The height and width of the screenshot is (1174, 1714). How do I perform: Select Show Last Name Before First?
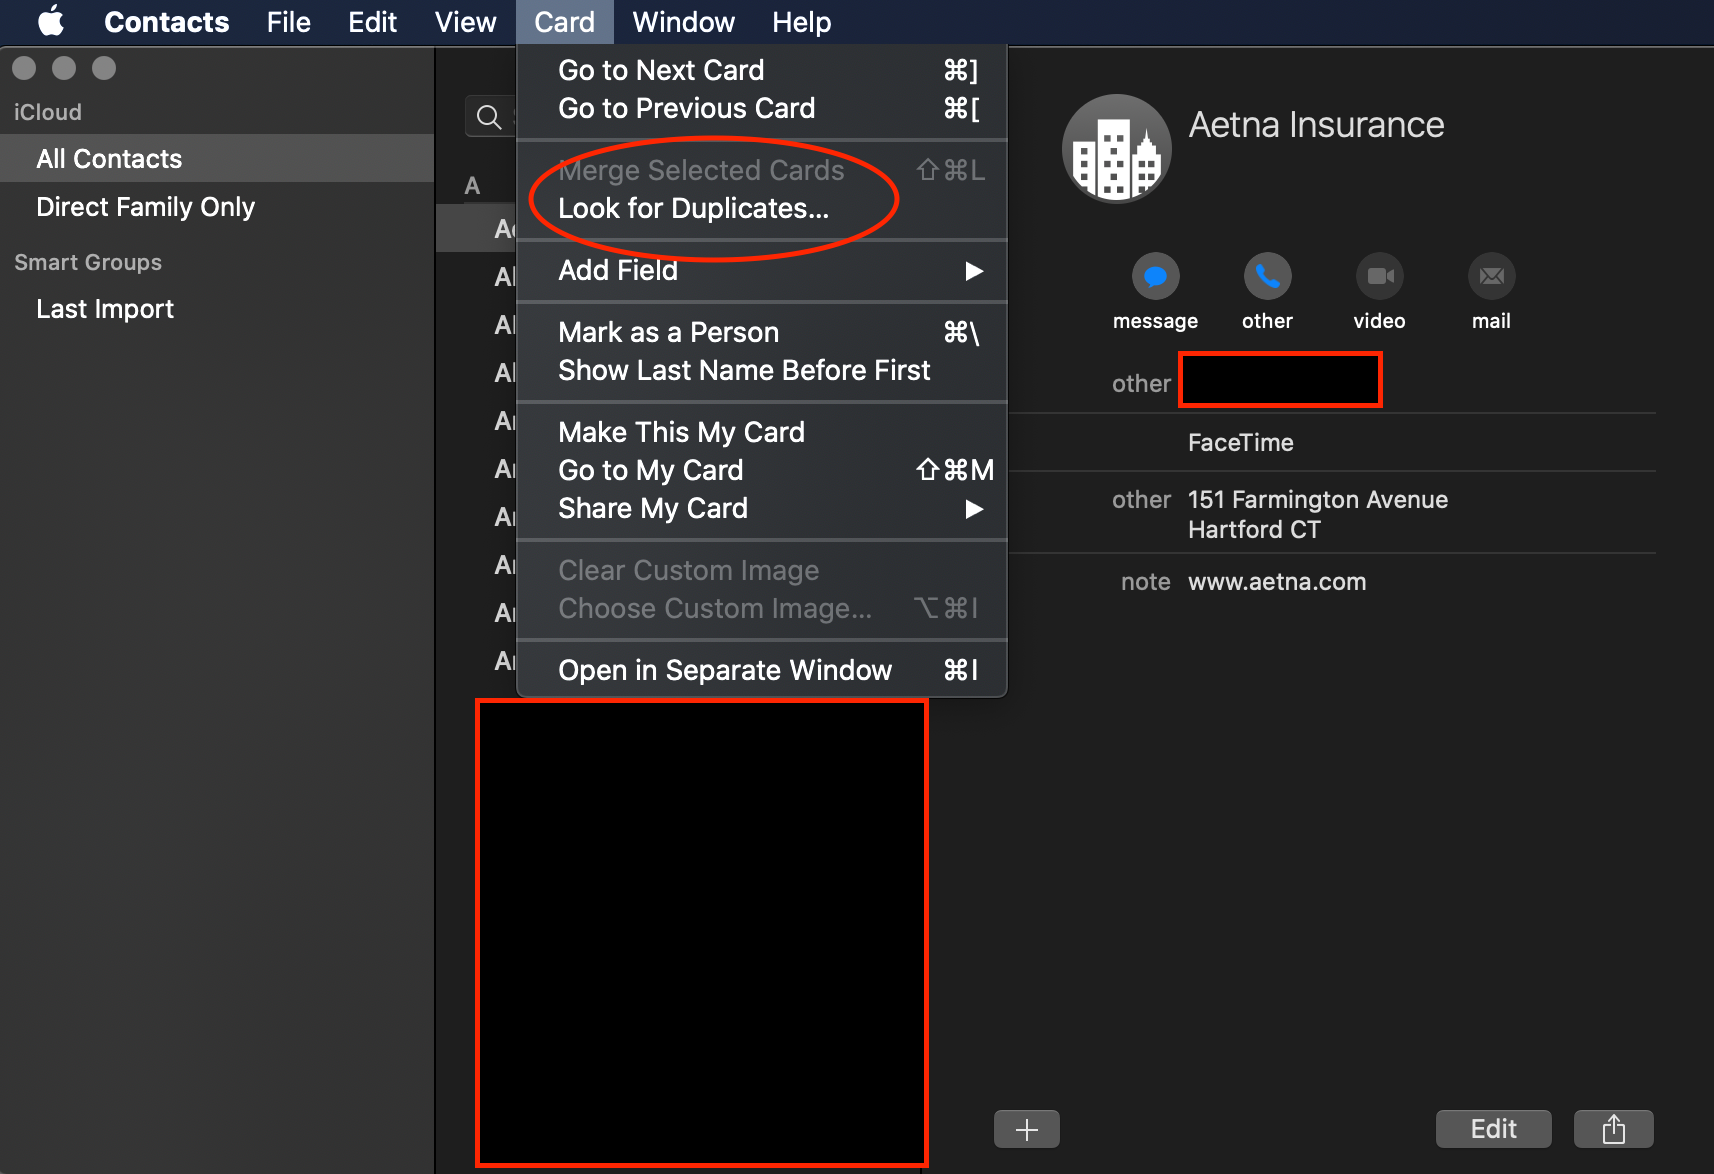[762, 370]
